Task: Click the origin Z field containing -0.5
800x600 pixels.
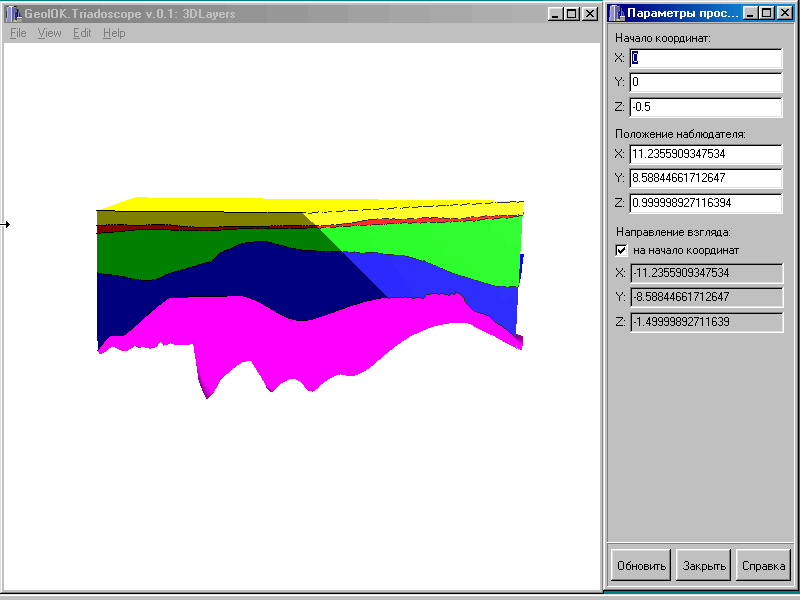Action: pos(705,106)
